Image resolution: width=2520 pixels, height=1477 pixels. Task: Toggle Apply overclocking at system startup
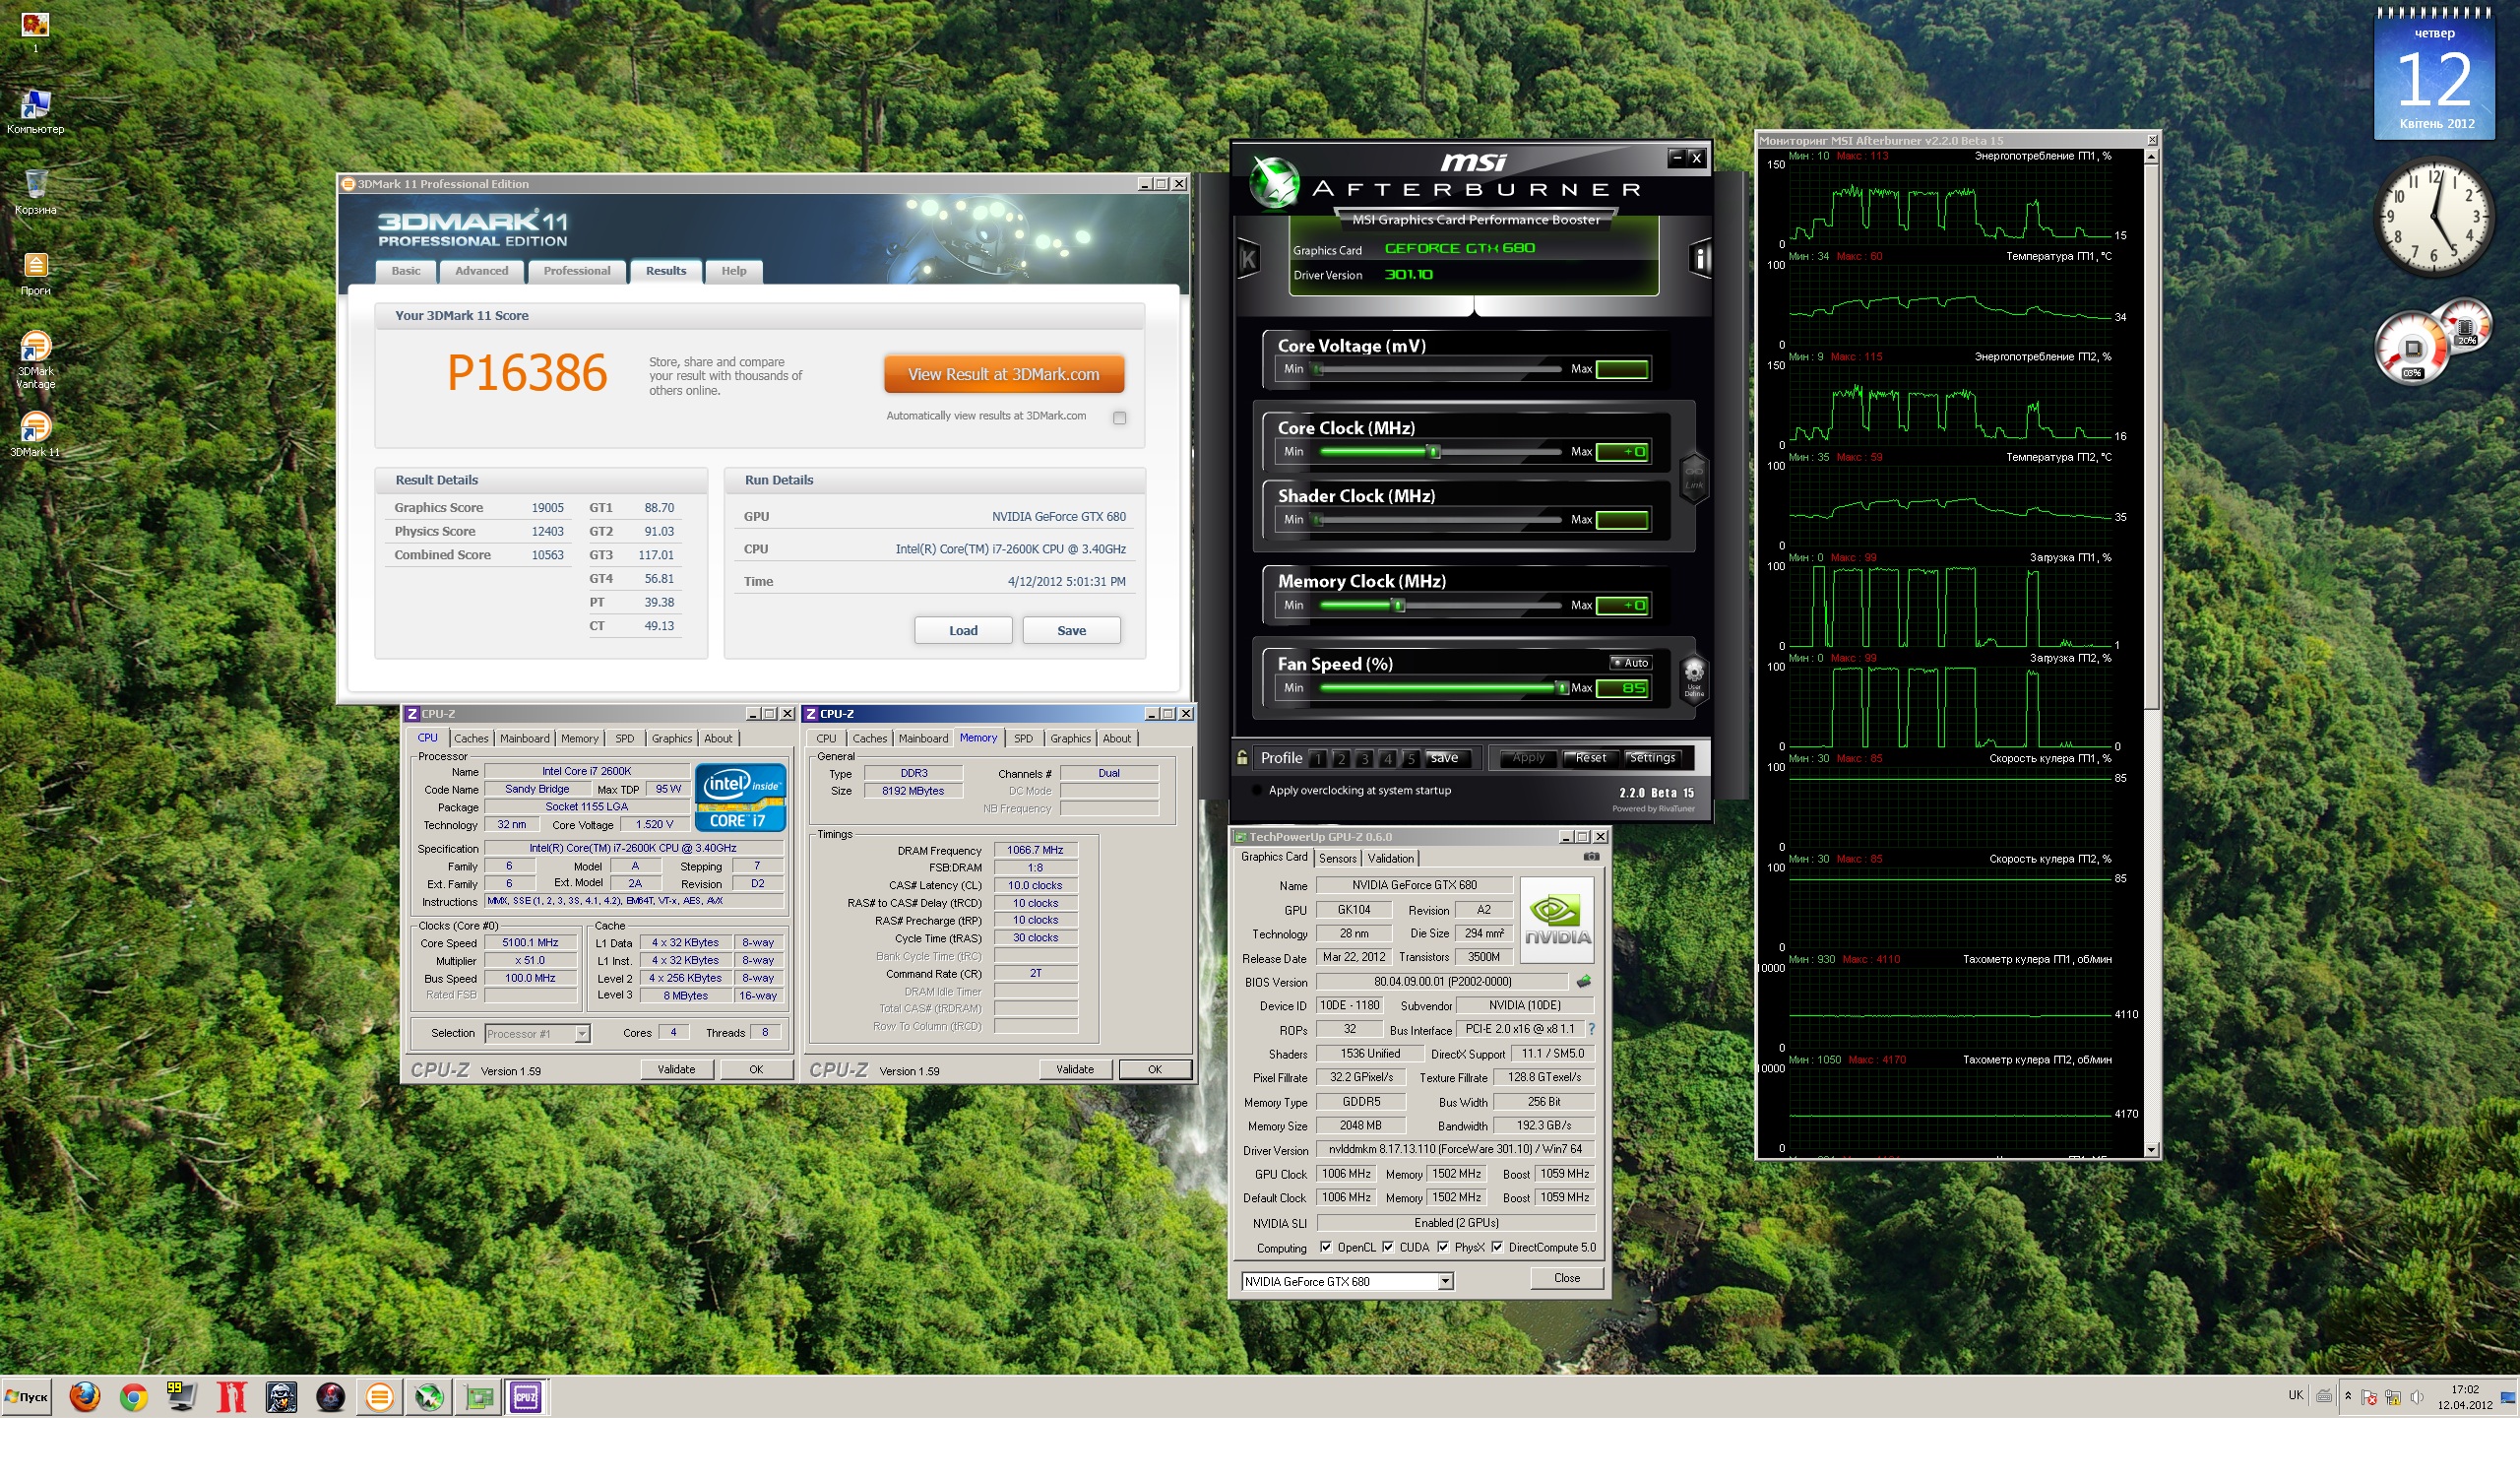point(1257,791)
